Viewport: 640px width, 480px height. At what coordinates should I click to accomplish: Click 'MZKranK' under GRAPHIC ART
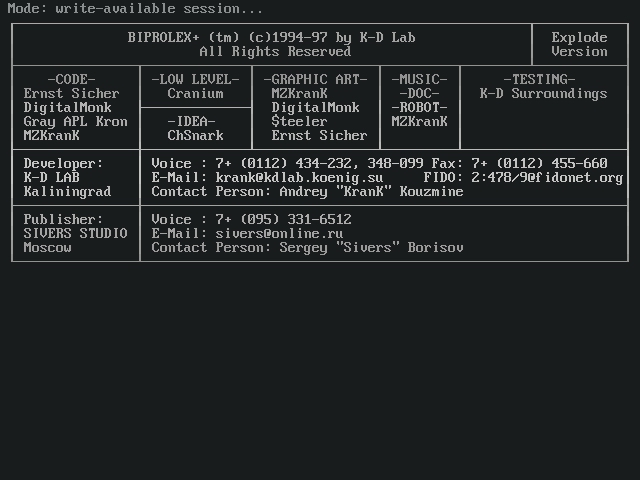[299, 93]
